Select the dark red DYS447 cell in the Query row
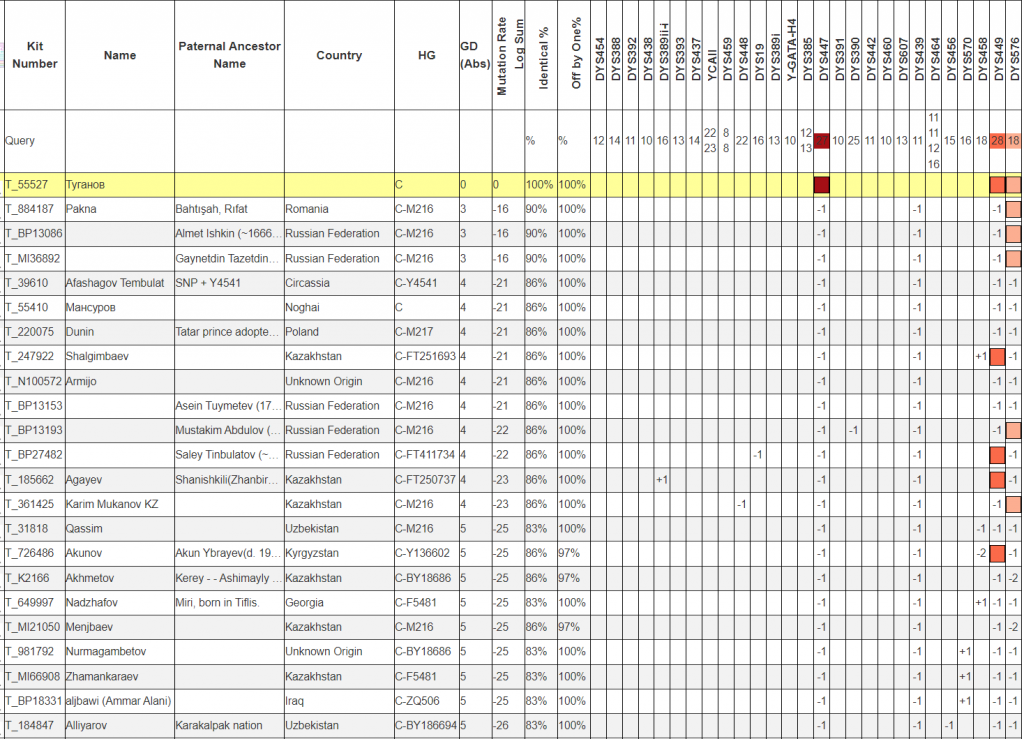Screen dimensions: 1024x739 (822, 141)
